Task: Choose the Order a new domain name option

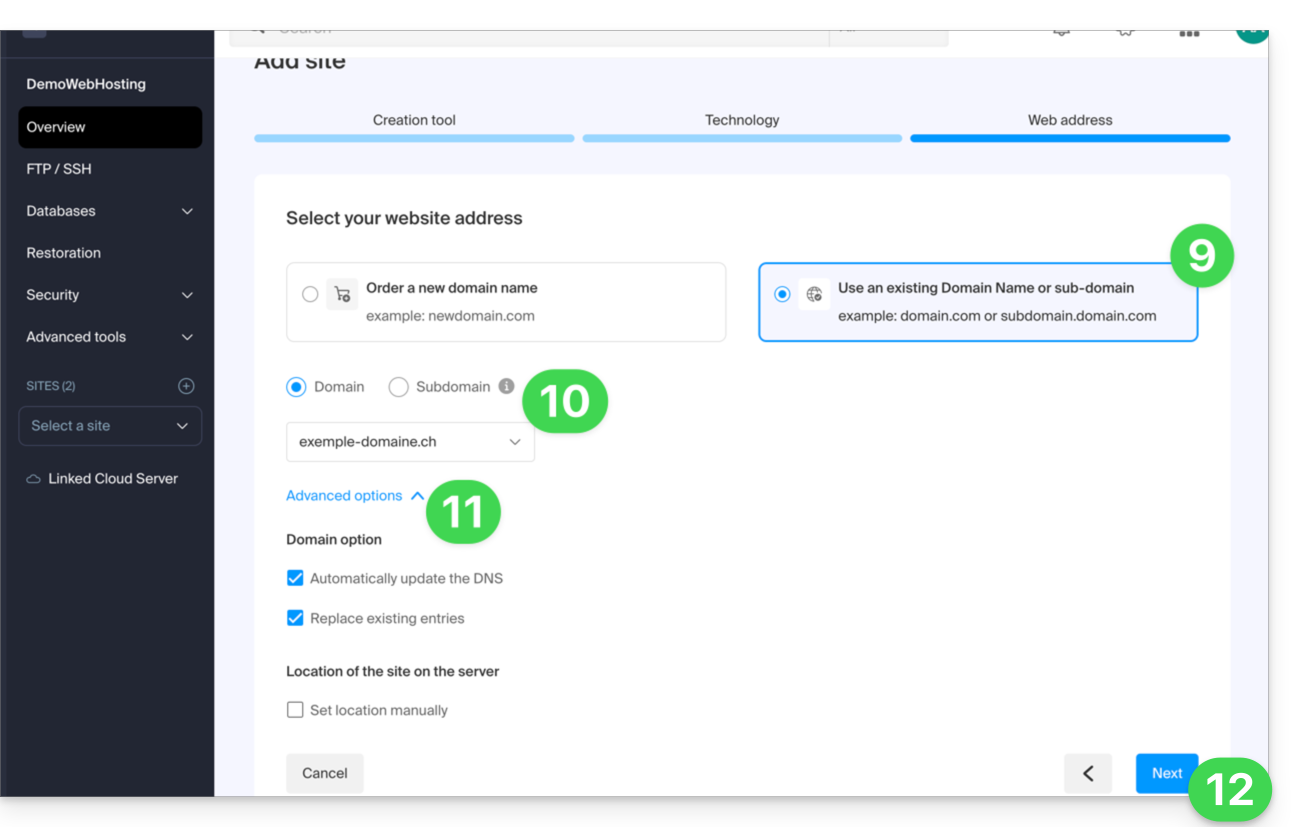Action: click(x=310, y=294)
